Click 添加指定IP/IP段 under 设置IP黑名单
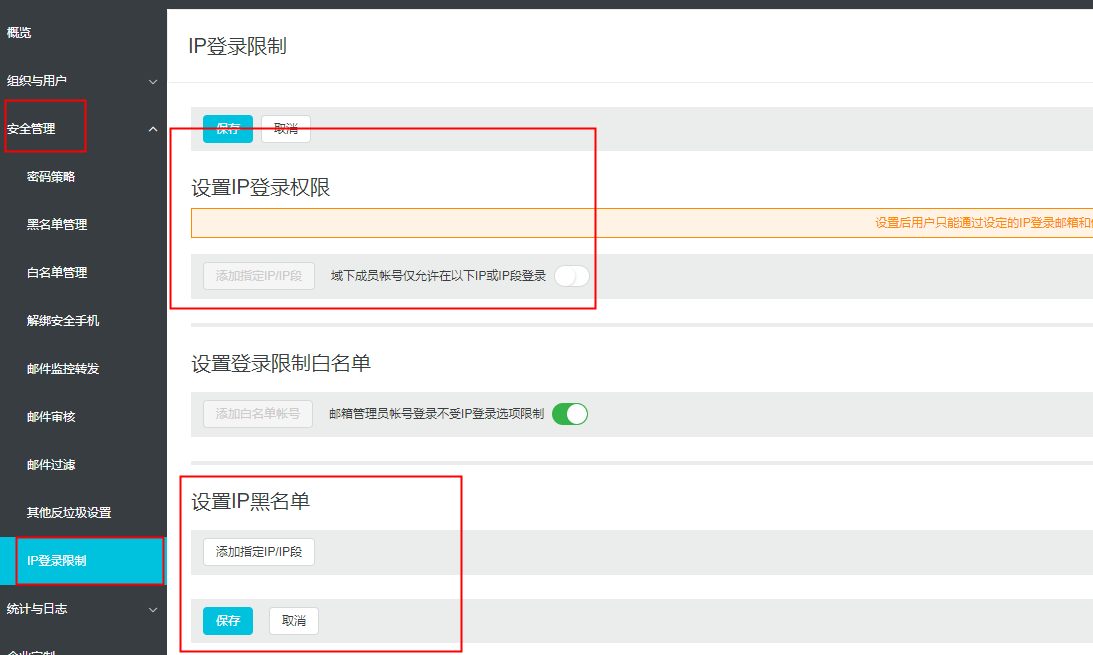 coord(259,552)
